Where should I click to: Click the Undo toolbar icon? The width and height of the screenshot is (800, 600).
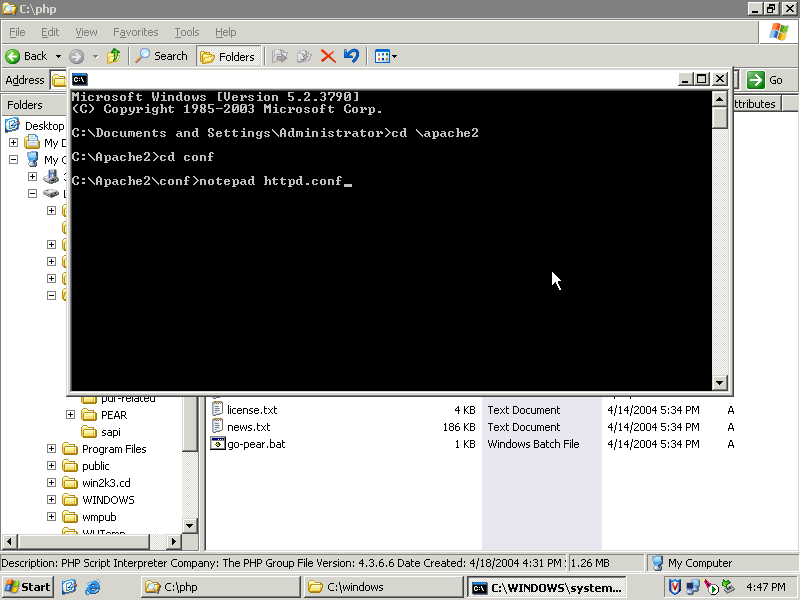351,56
